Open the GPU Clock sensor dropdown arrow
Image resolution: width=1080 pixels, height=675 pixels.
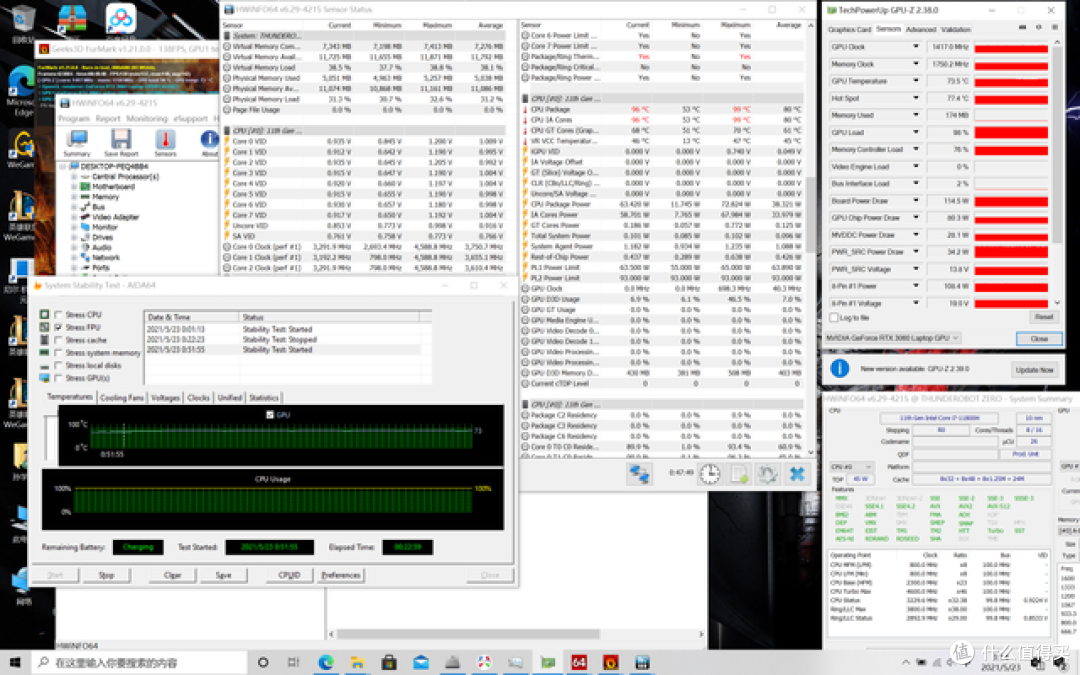coord(915,47)
